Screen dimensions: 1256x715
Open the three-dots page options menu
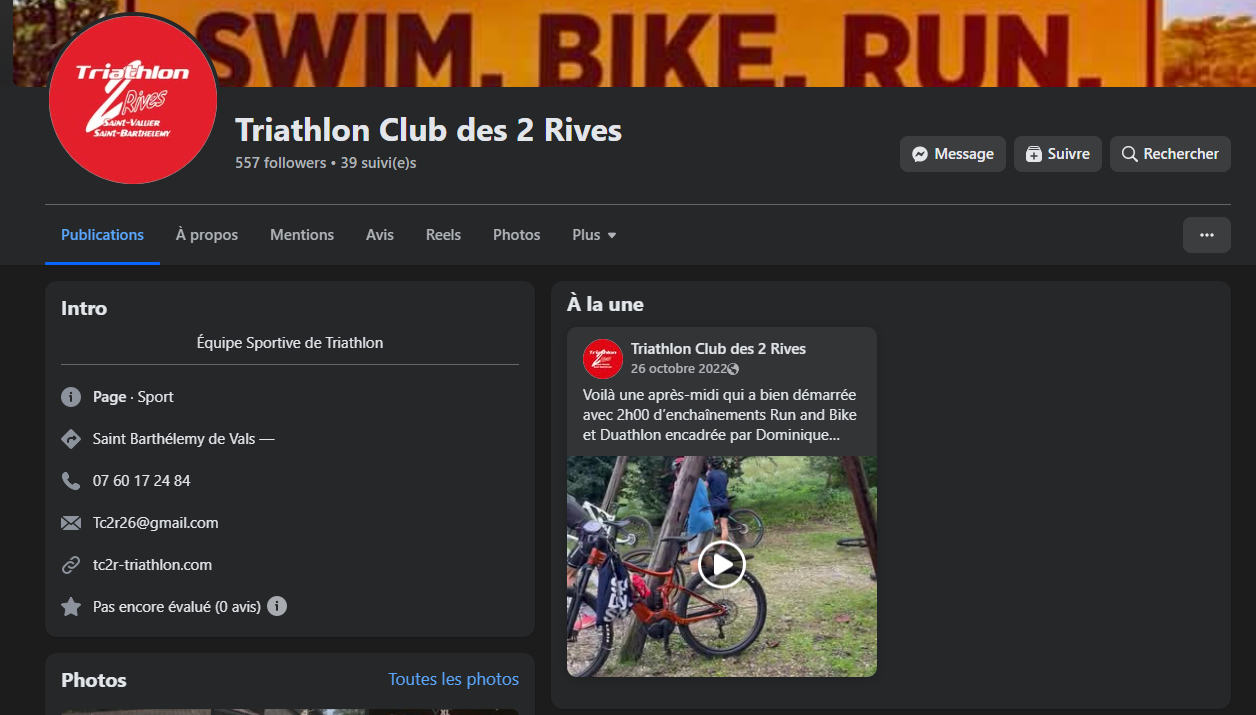[x=1207, y=235]
